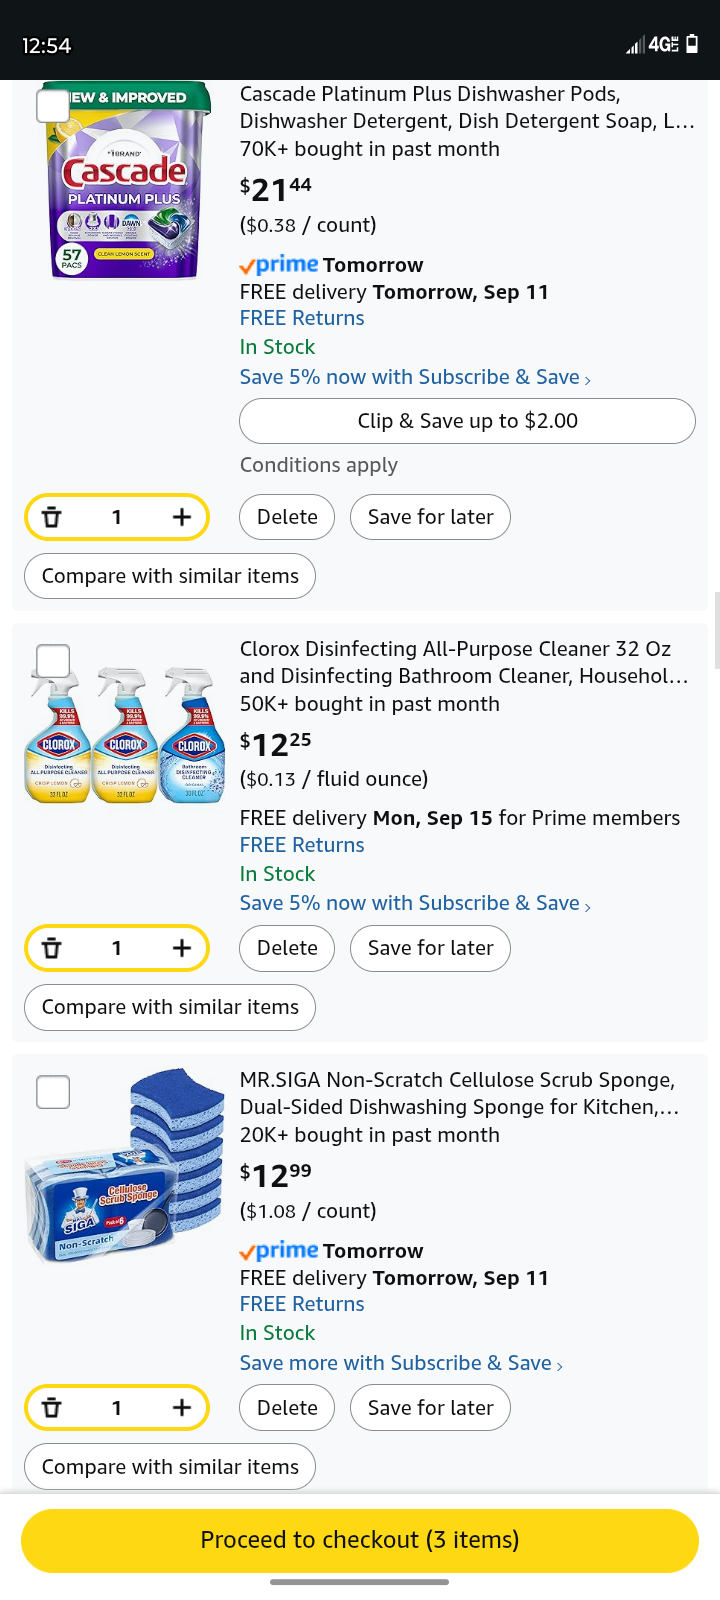The width and height of the screenshot is (720, 1600).
Task: Increase MR.SIGA sponge quantity with plus icon
Action: [x=181, y=1408]
